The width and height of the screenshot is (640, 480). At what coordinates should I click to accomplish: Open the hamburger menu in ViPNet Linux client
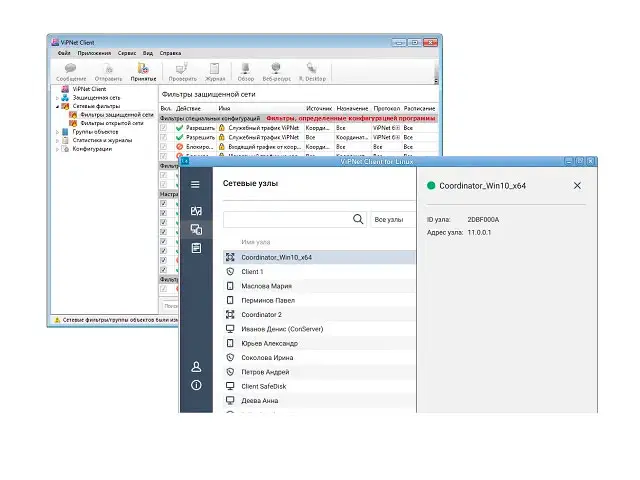point(196,184)
